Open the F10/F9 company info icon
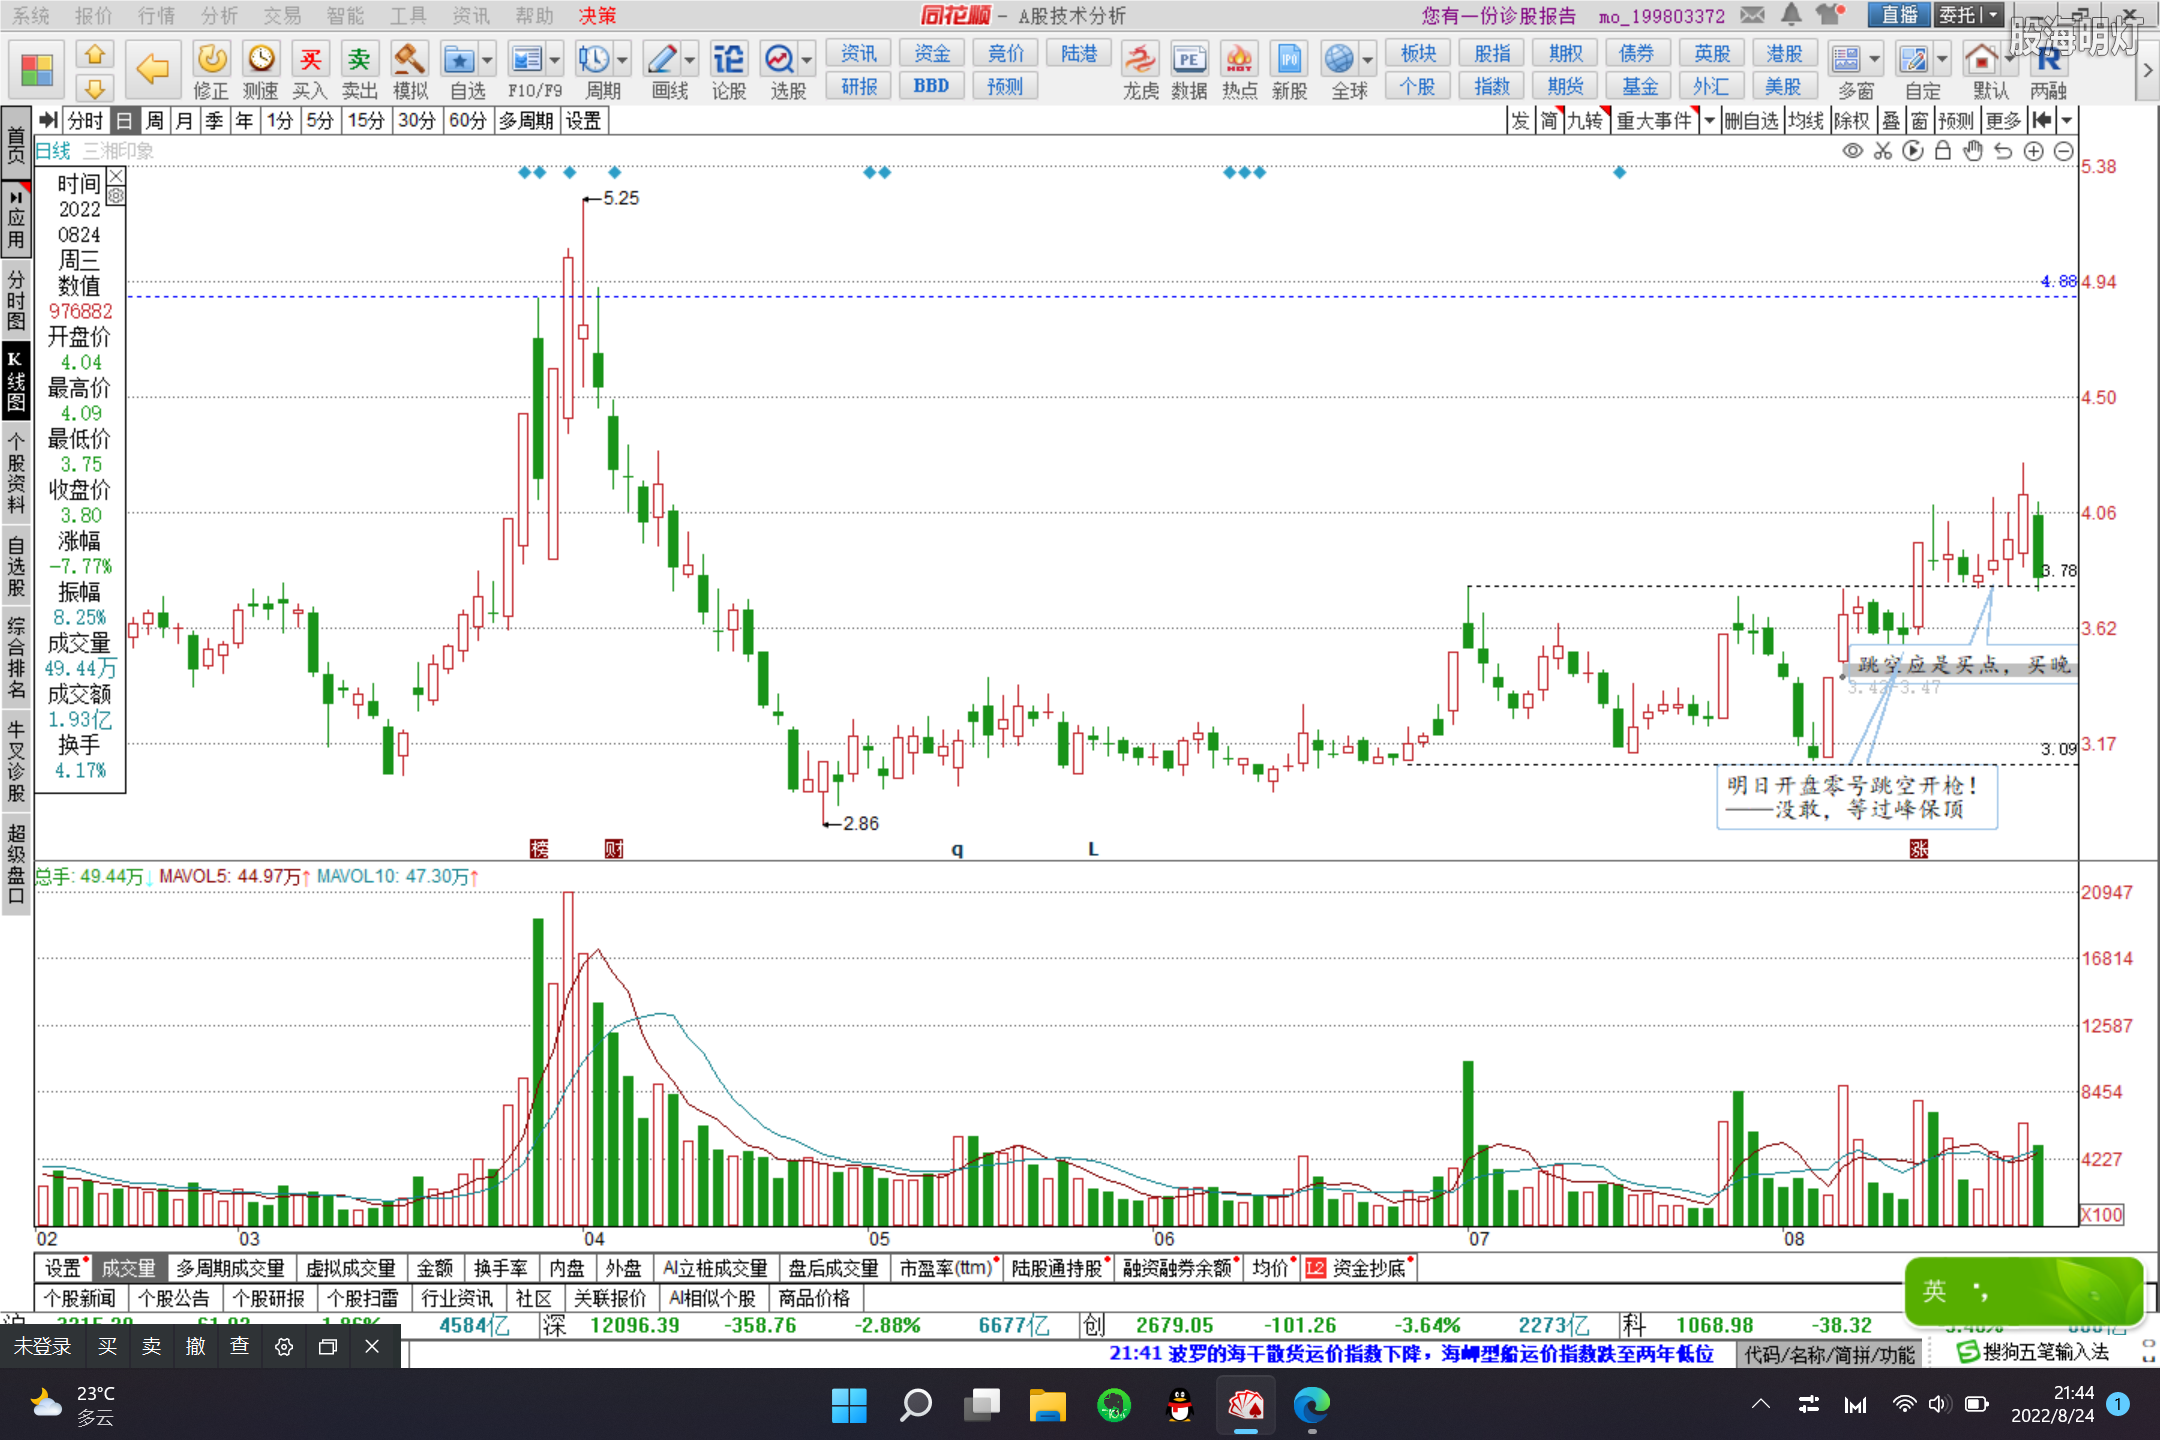2160x1440 pixels. [526, 60]
